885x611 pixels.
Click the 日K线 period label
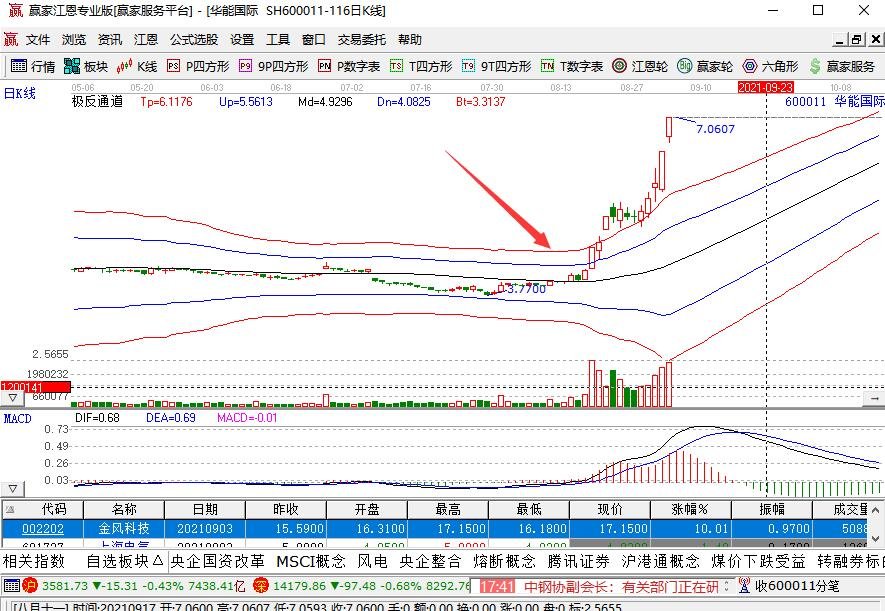point(20,93)
